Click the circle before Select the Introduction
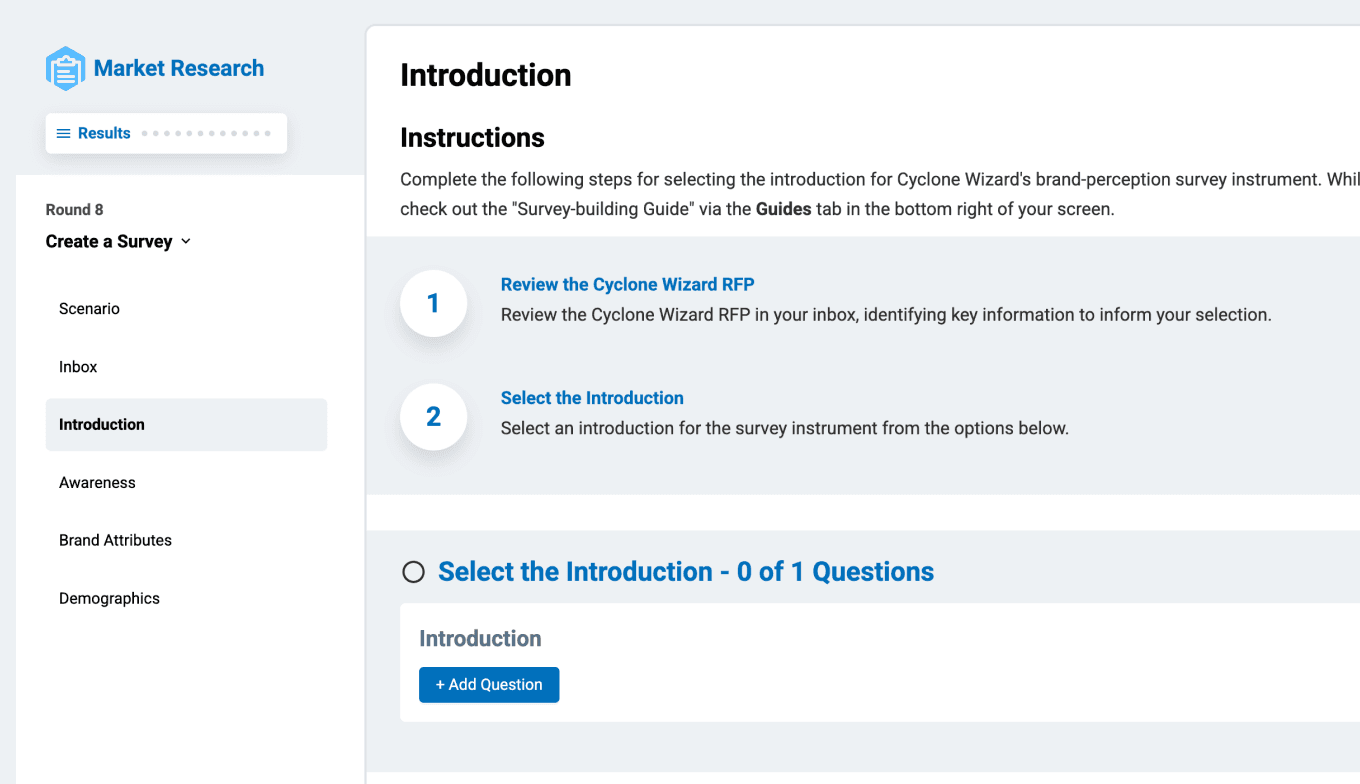Image resolution: width=1360 pixels, height=784 pixels. [413, 572]
